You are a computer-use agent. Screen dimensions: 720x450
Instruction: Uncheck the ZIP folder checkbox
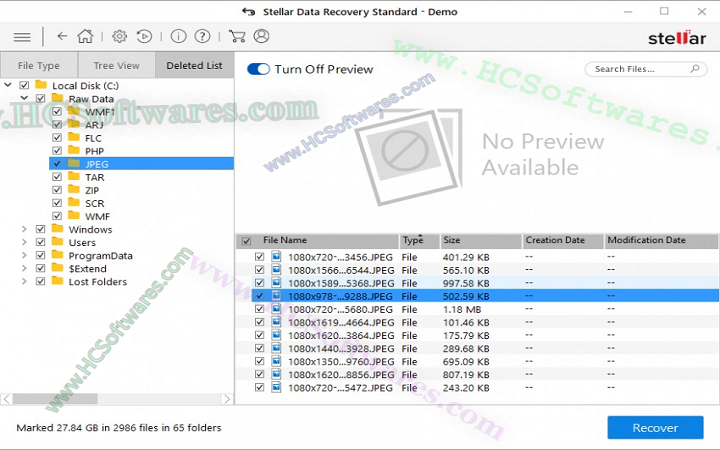click(57, 190)
